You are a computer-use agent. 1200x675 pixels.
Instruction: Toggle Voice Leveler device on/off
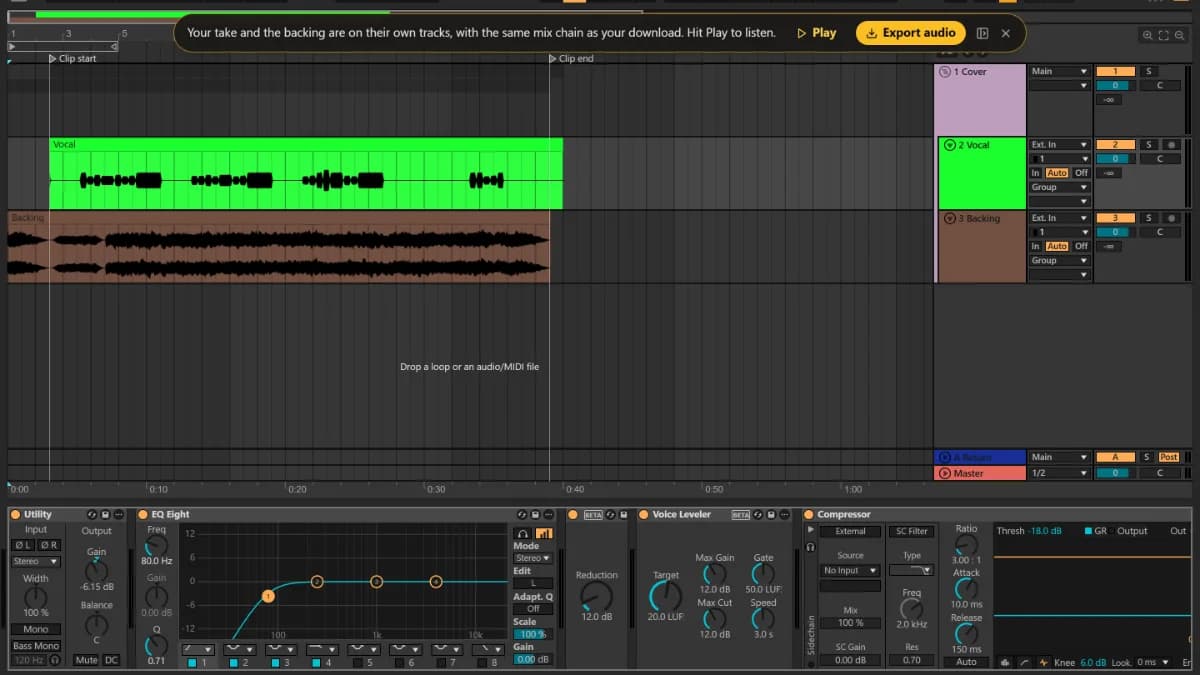644,514
